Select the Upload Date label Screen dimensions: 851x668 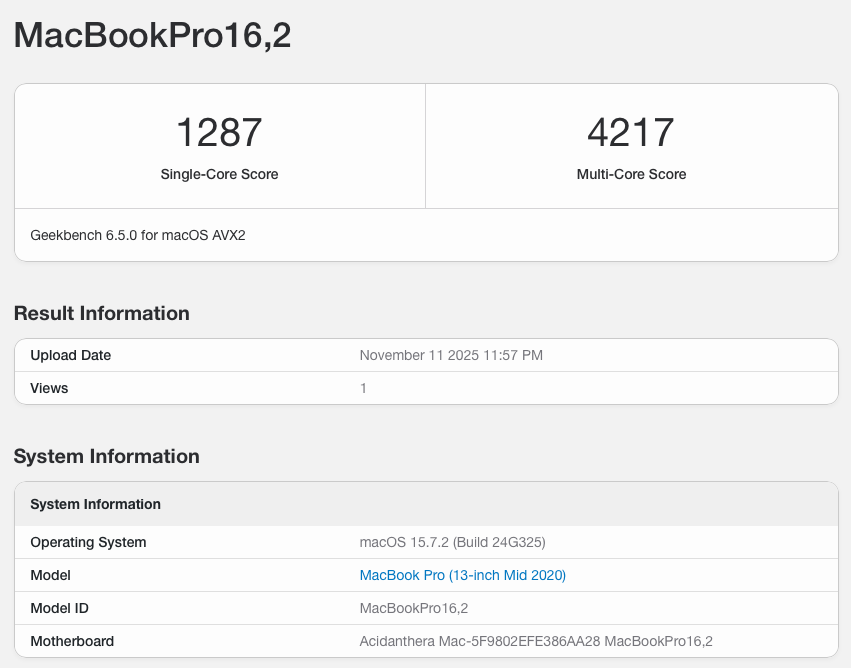[71, 355]
